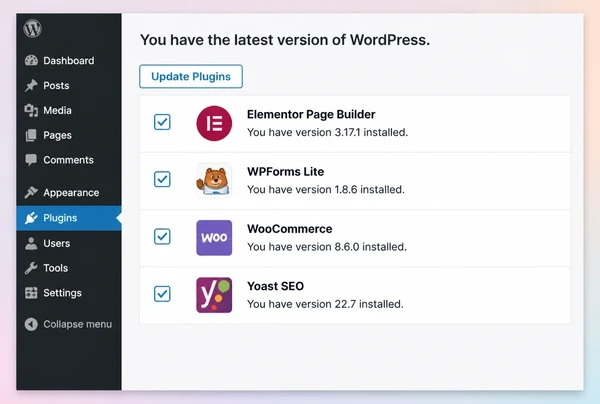The width and height of the screenshot is (600, 404).
Task: Go to Settings in sidebar
Action: 69,293
